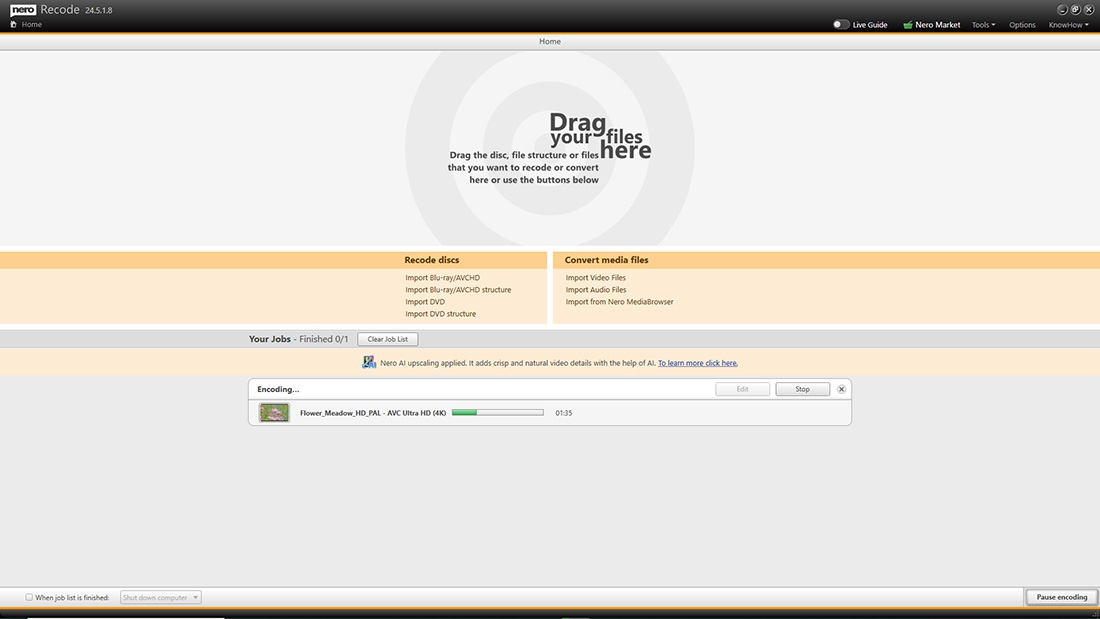1100x619 pixels.
Task: Minimize the Nero Recode window
Action: click(x=1062, y=10)
